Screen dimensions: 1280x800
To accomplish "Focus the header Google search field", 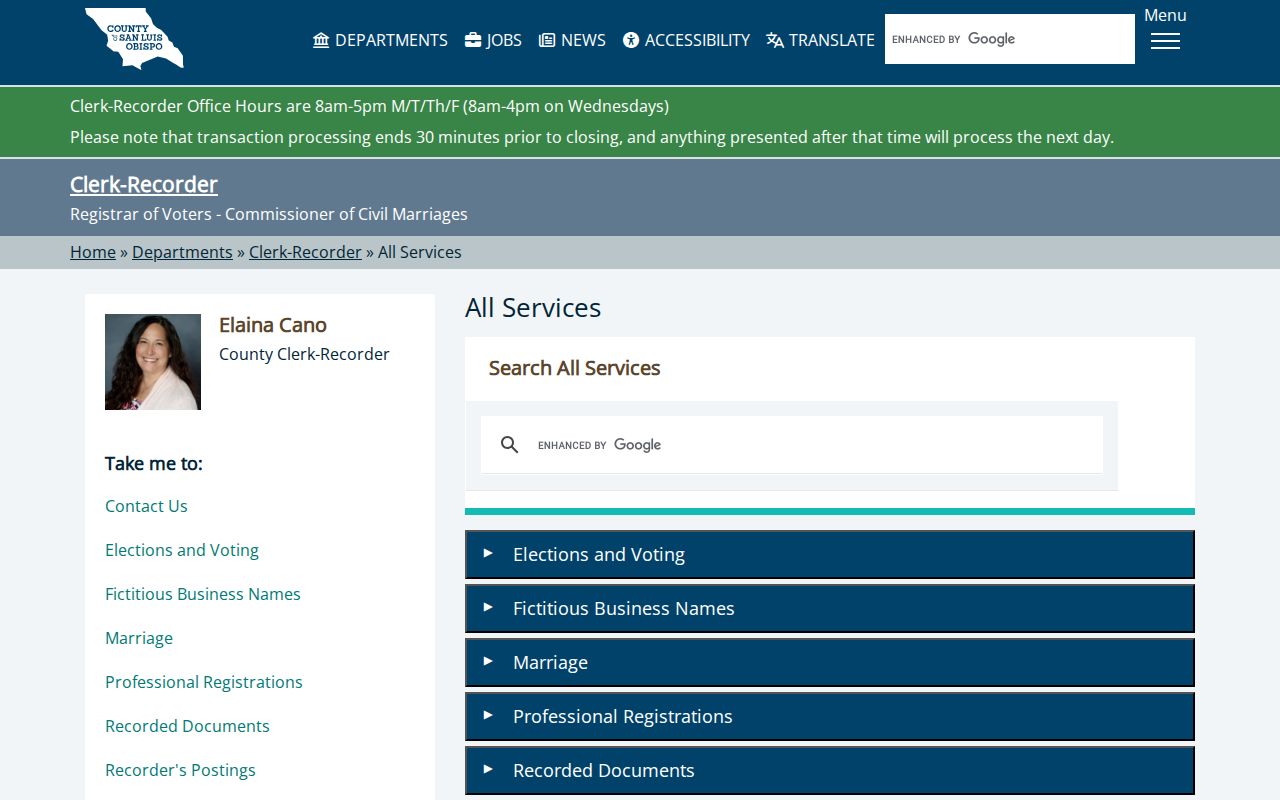I will (x=1010, y=39).
